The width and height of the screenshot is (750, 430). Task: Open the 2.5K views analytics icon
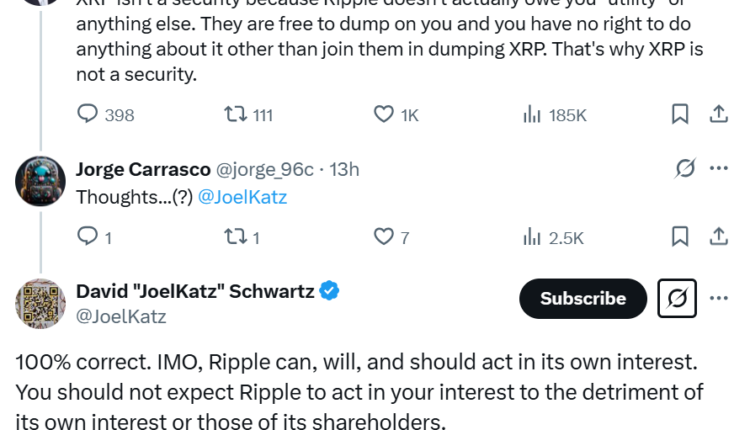pyautogui.click(x=532, y=237)
